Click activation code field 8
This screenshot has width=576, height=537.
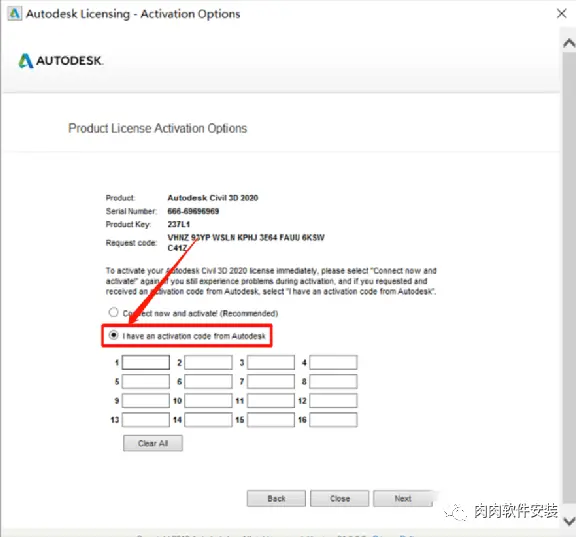coord(333,381)
